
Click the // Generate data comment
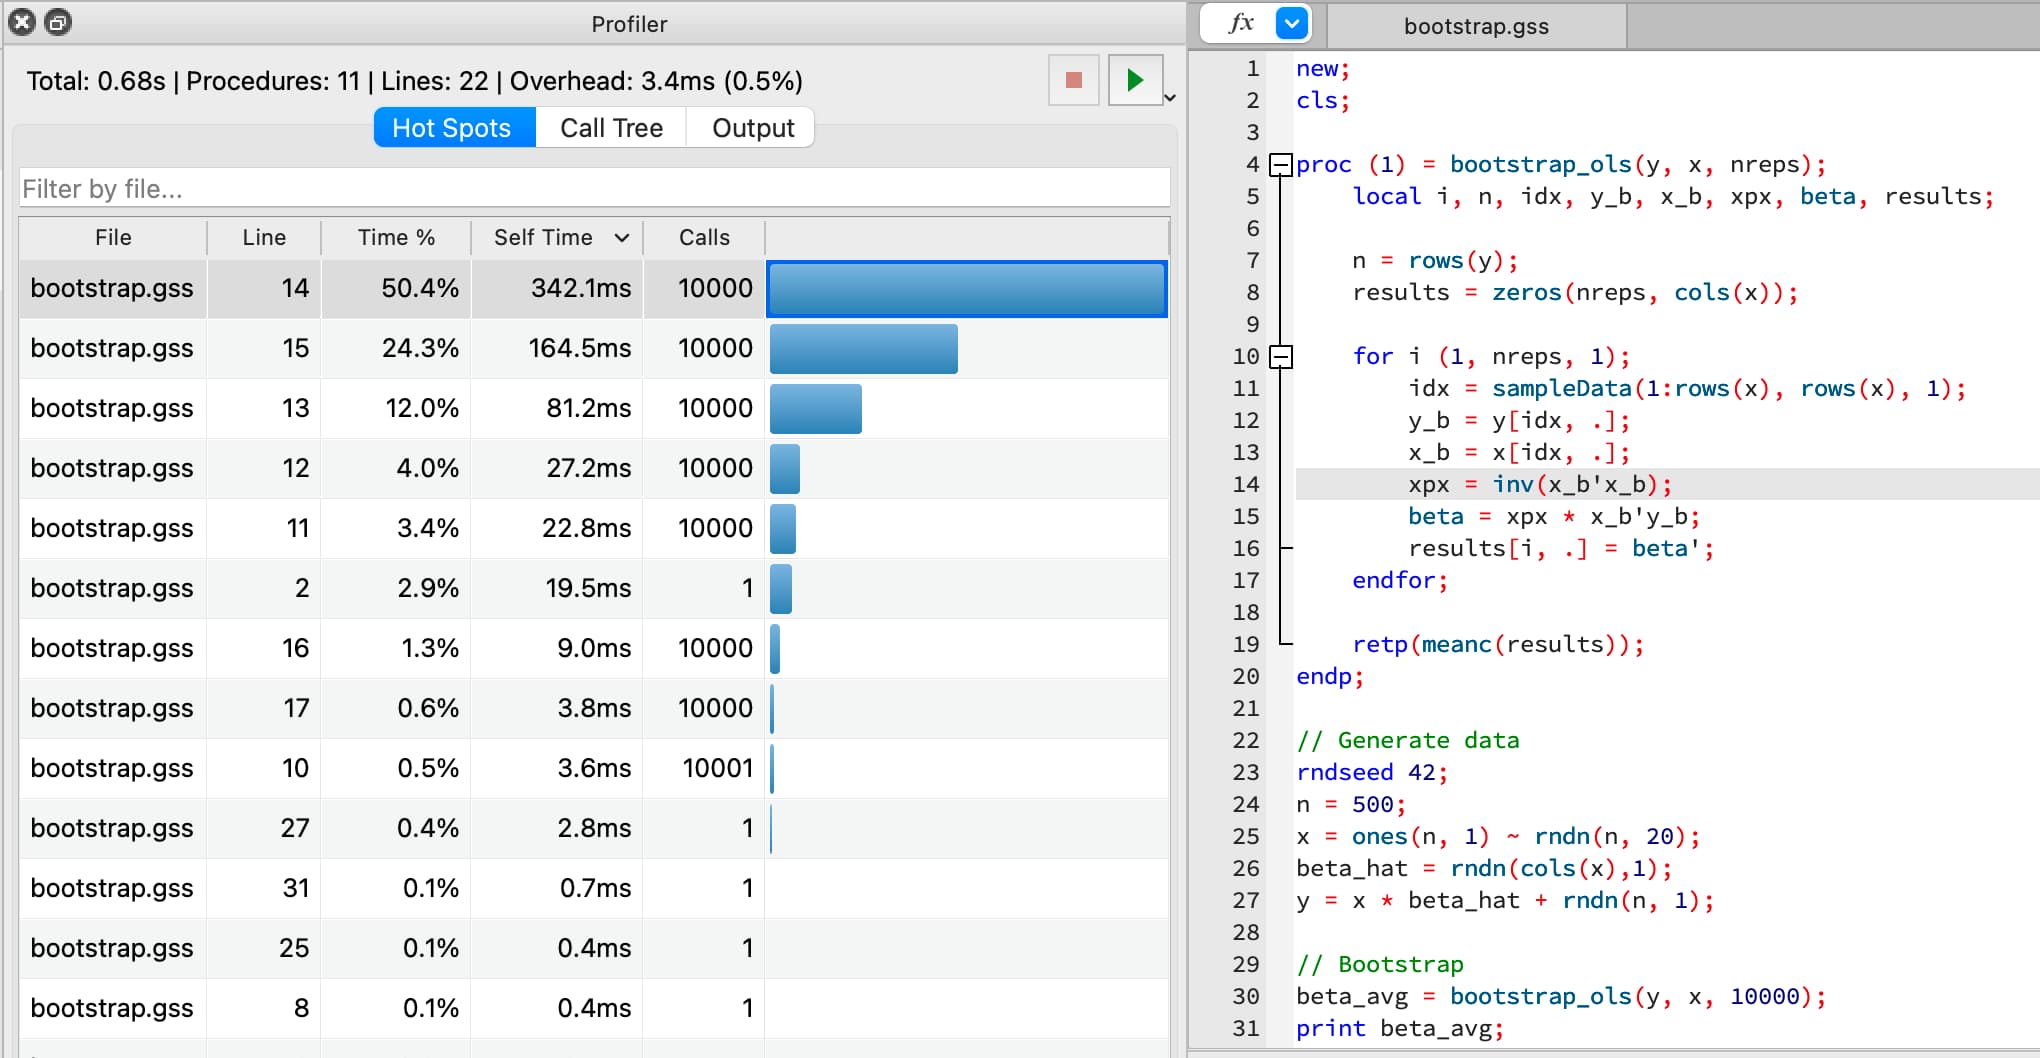click(x=1408, y=741)
